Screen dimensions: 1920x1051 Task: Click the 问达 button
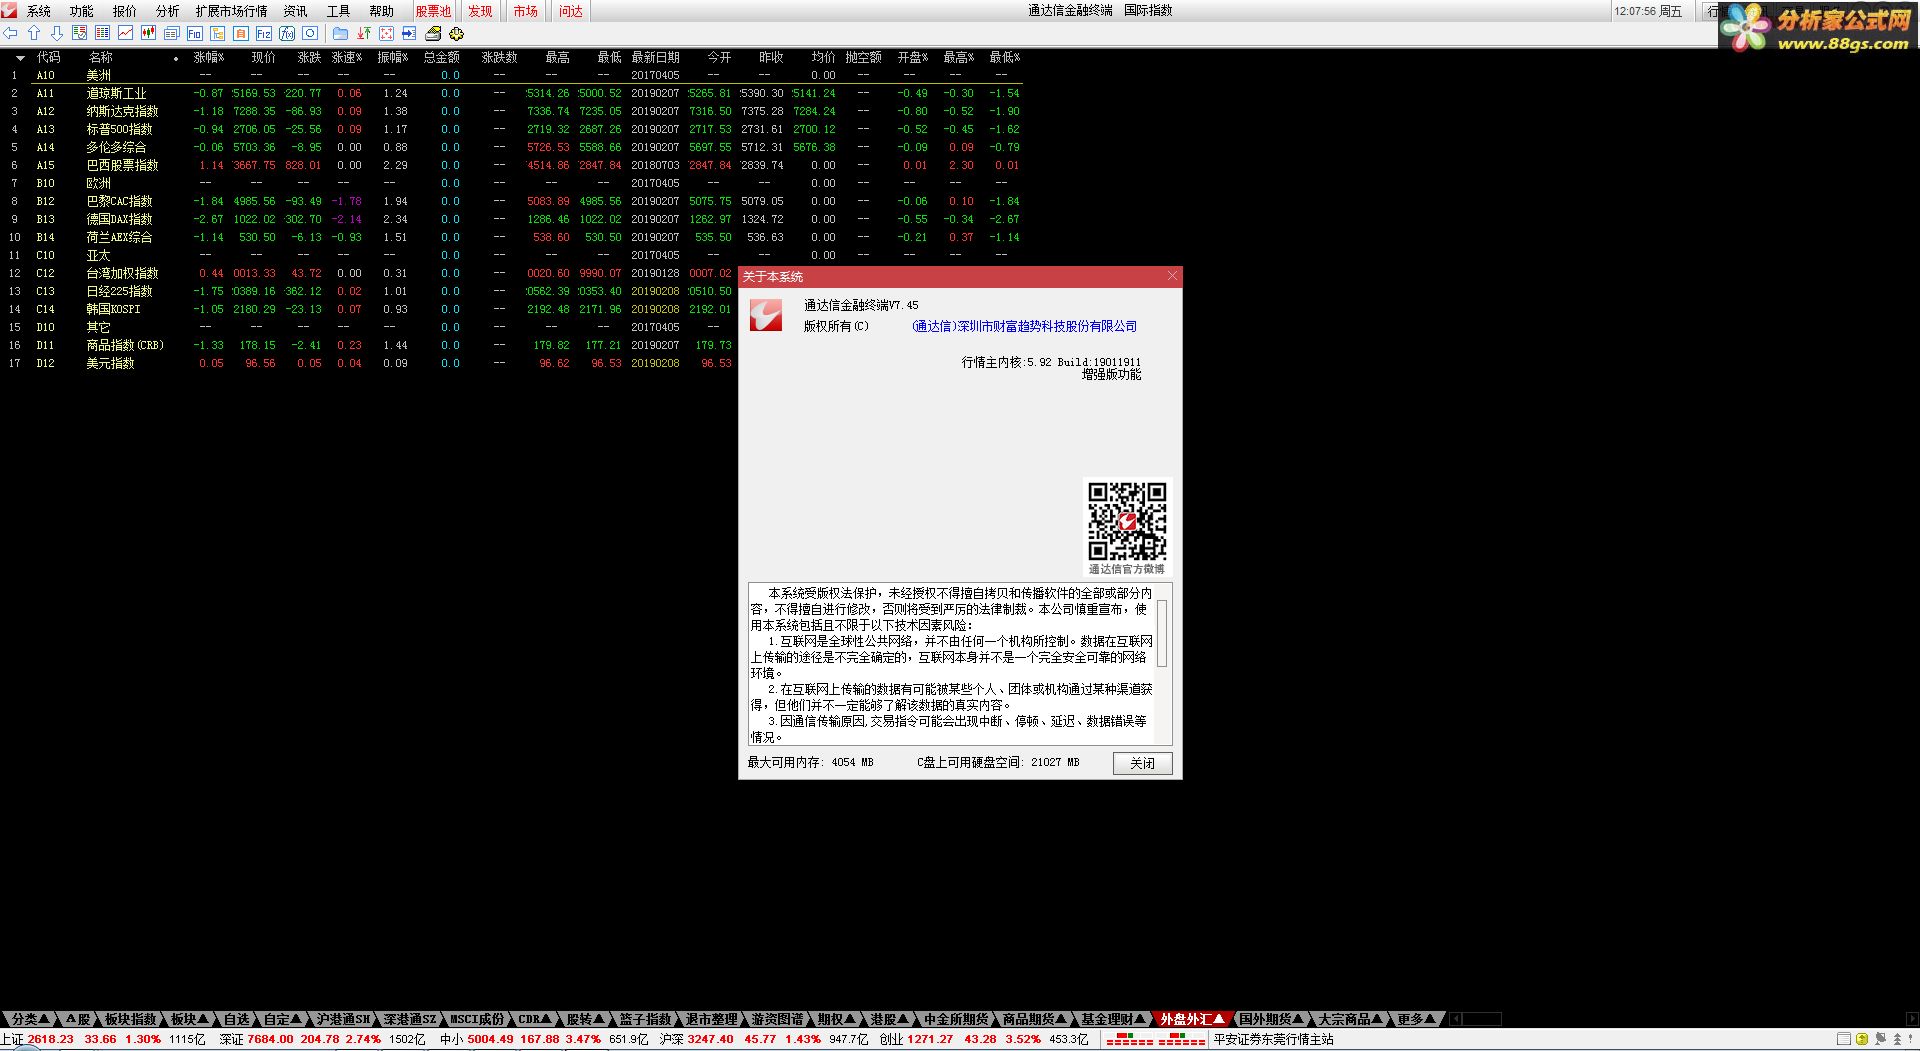[571, 11]
